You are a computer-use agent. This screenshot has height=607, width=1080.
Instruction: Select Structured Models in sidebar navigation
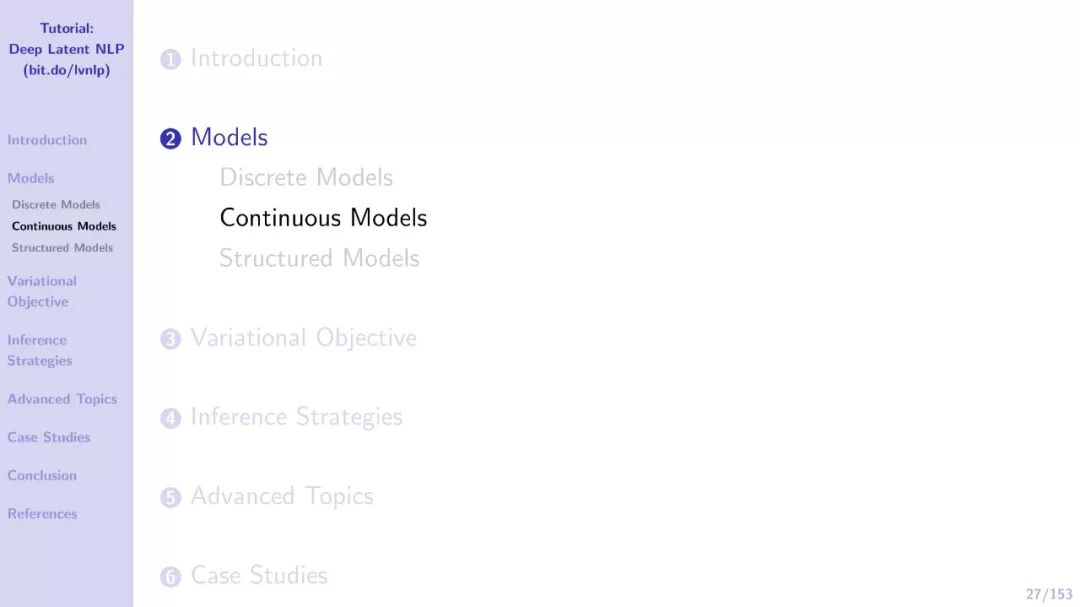tap(62, 247)
